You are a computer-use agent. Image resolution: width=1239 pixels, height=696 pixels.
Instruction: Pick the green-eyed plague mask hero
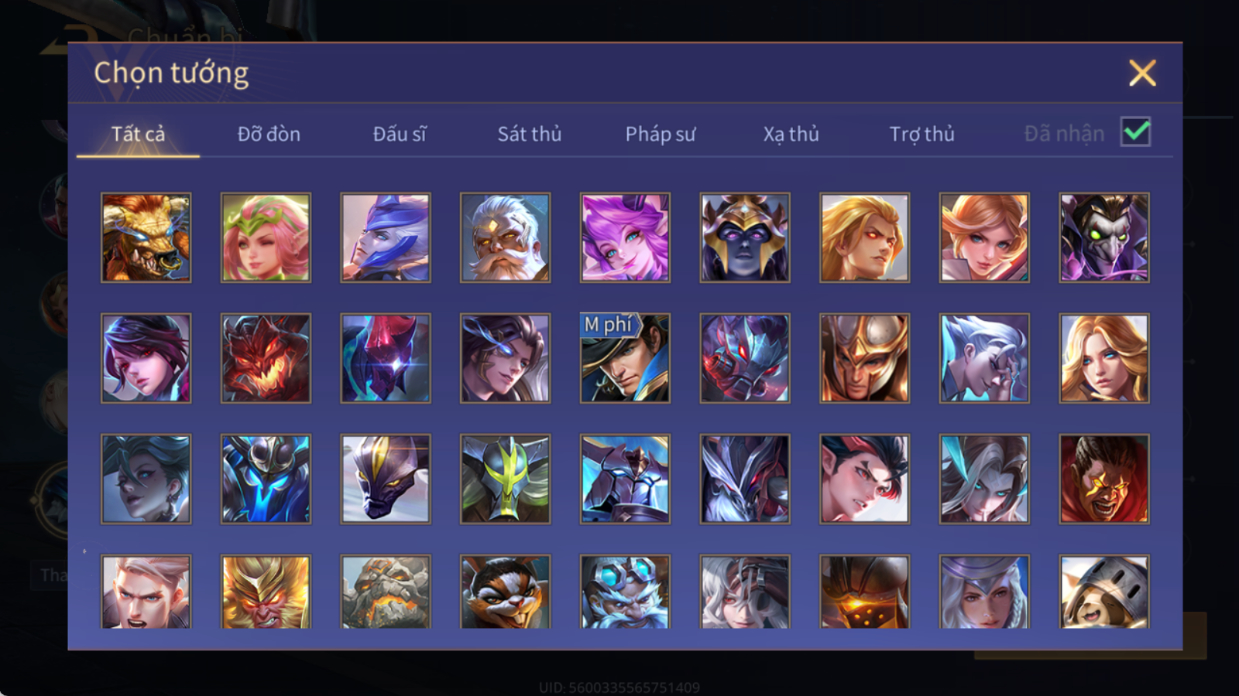[x=1104, y=238]
